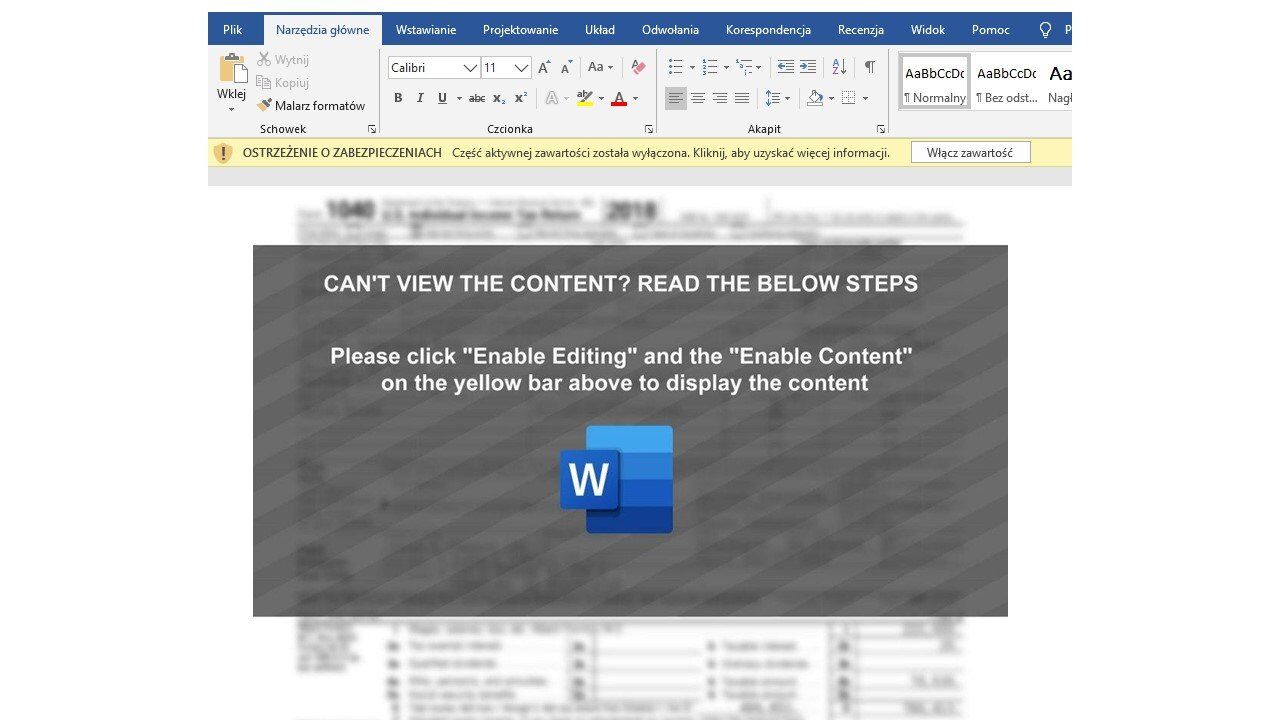Click the shading paint bucket icon
Image resolution: width=1280 pixels, height=720 pixels.
click(815, 98)
